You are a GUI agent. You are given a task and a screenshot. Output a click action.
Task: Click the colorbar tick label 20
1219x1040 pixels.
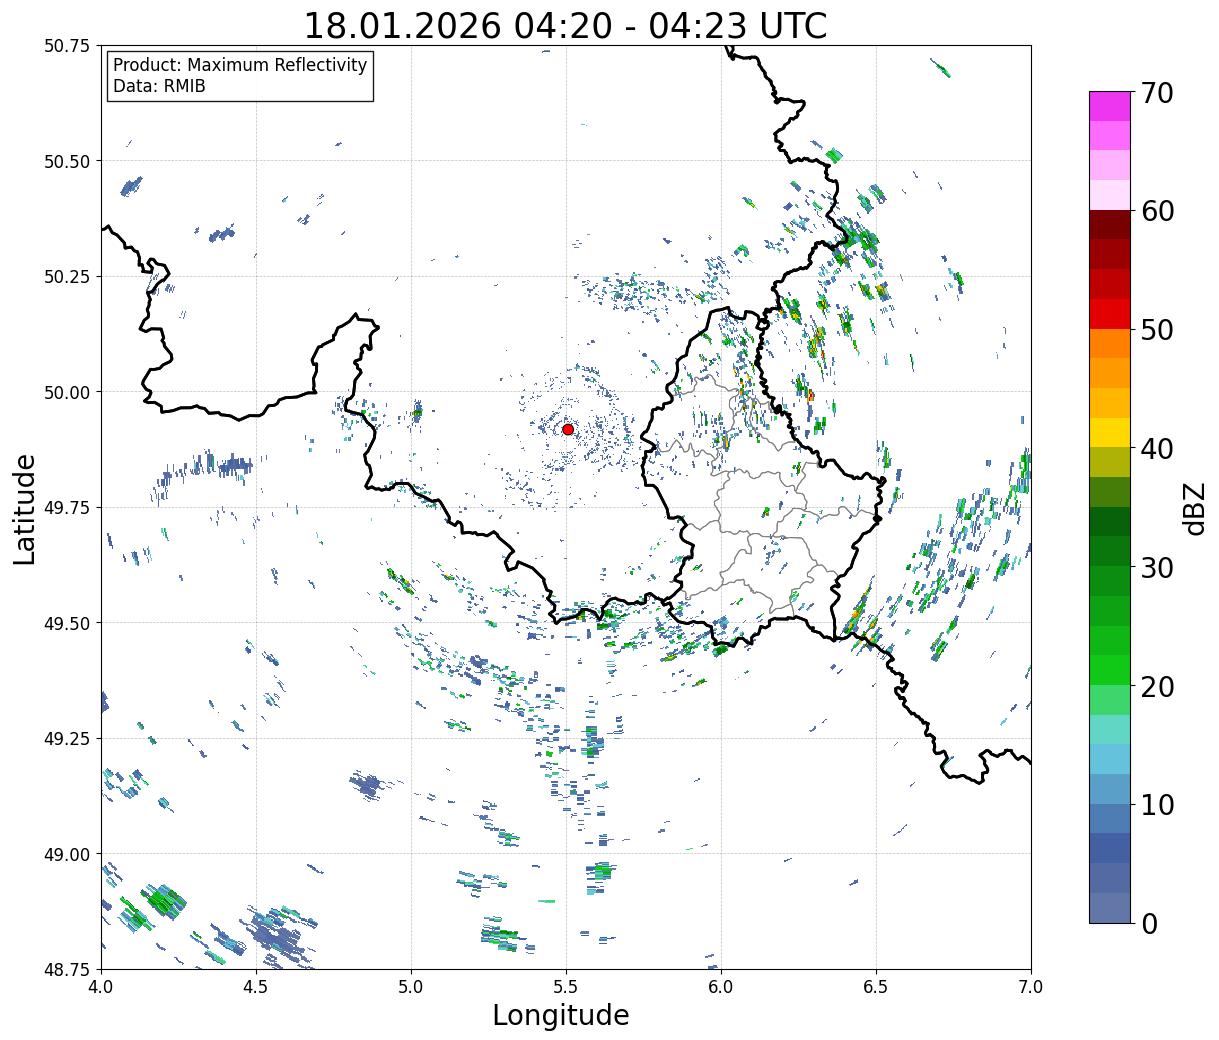point(1157,687)
